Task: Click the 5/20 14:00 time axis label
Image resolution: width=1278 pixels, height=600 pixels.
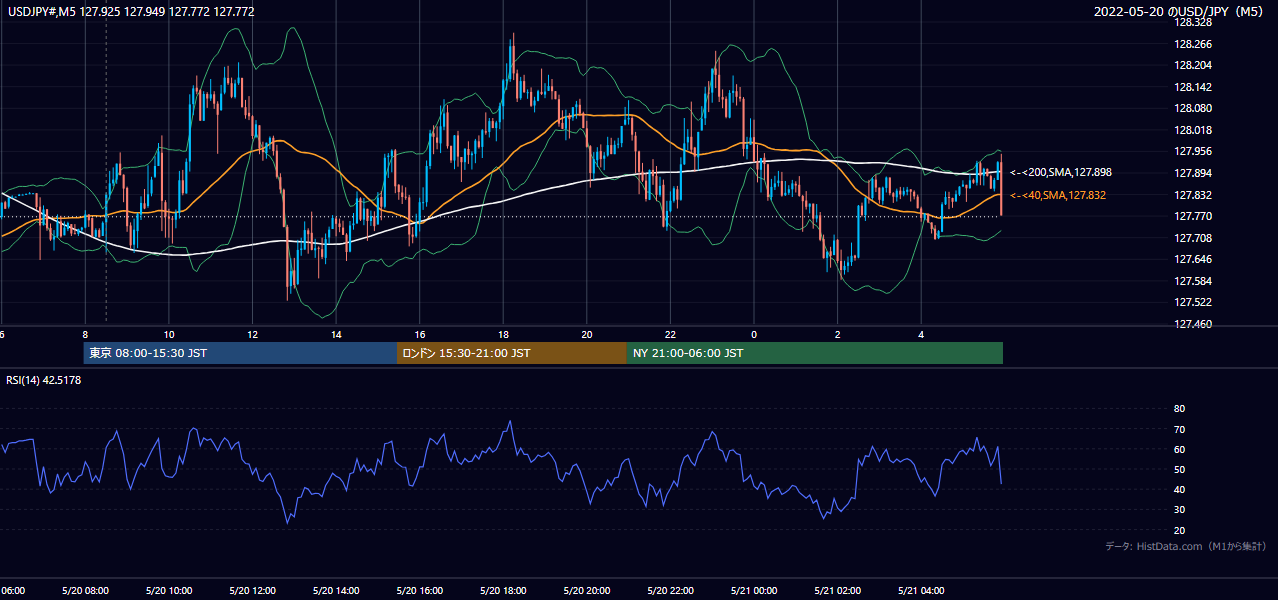Action: tap(335, 591)
